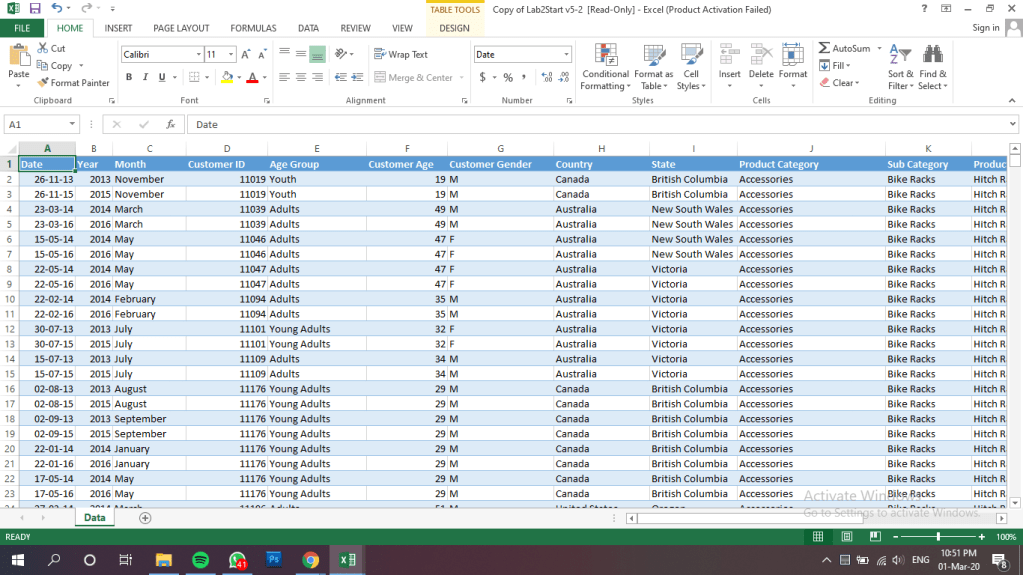
Task: Click the Sign in link
Action: coord(985,28)
